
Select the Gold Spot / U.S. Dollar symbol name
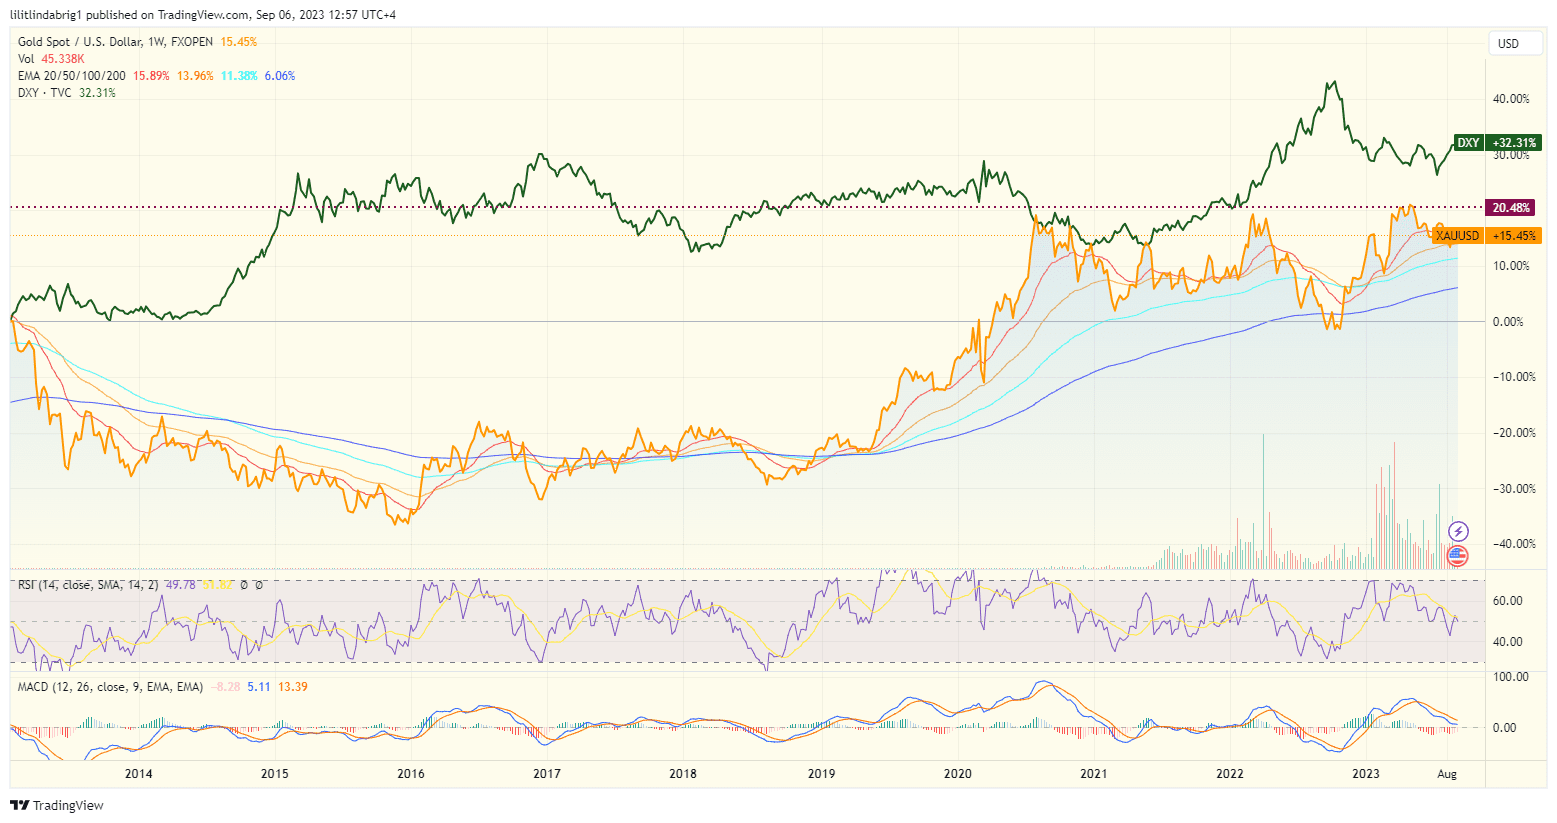click(x=80, y=40)
